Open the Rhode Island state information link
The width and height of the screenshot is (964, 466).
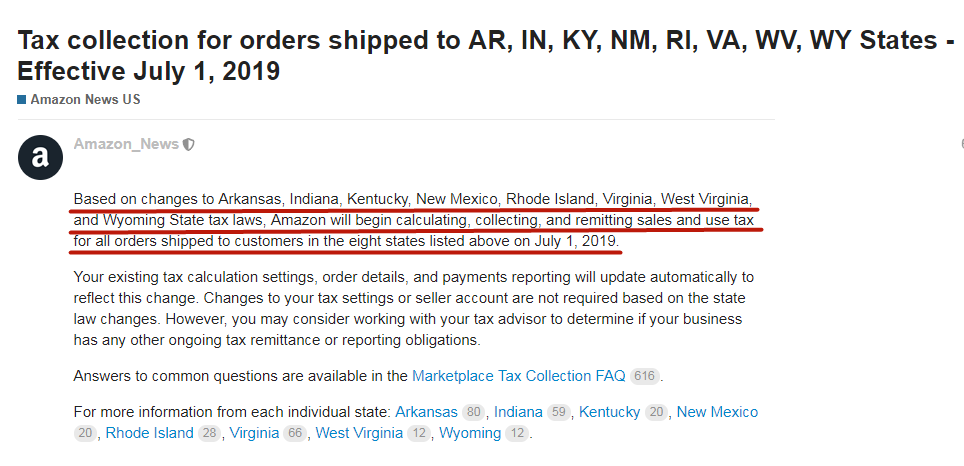point(149,433)
